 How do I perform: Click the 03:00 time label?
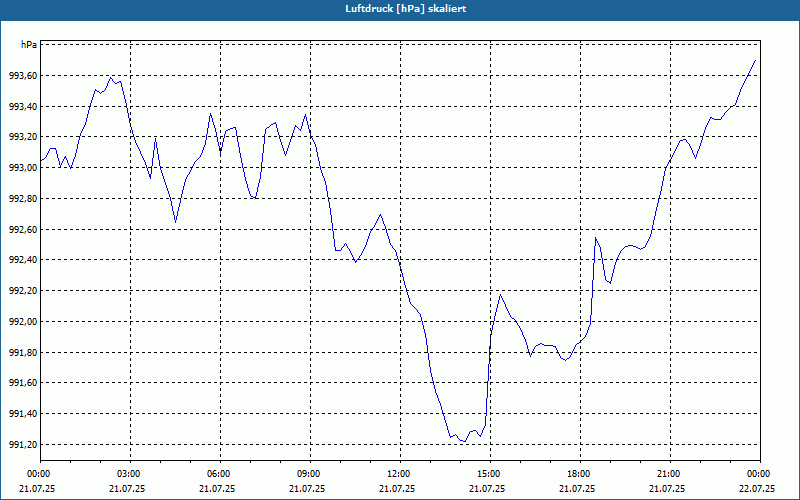coord(131,474)
